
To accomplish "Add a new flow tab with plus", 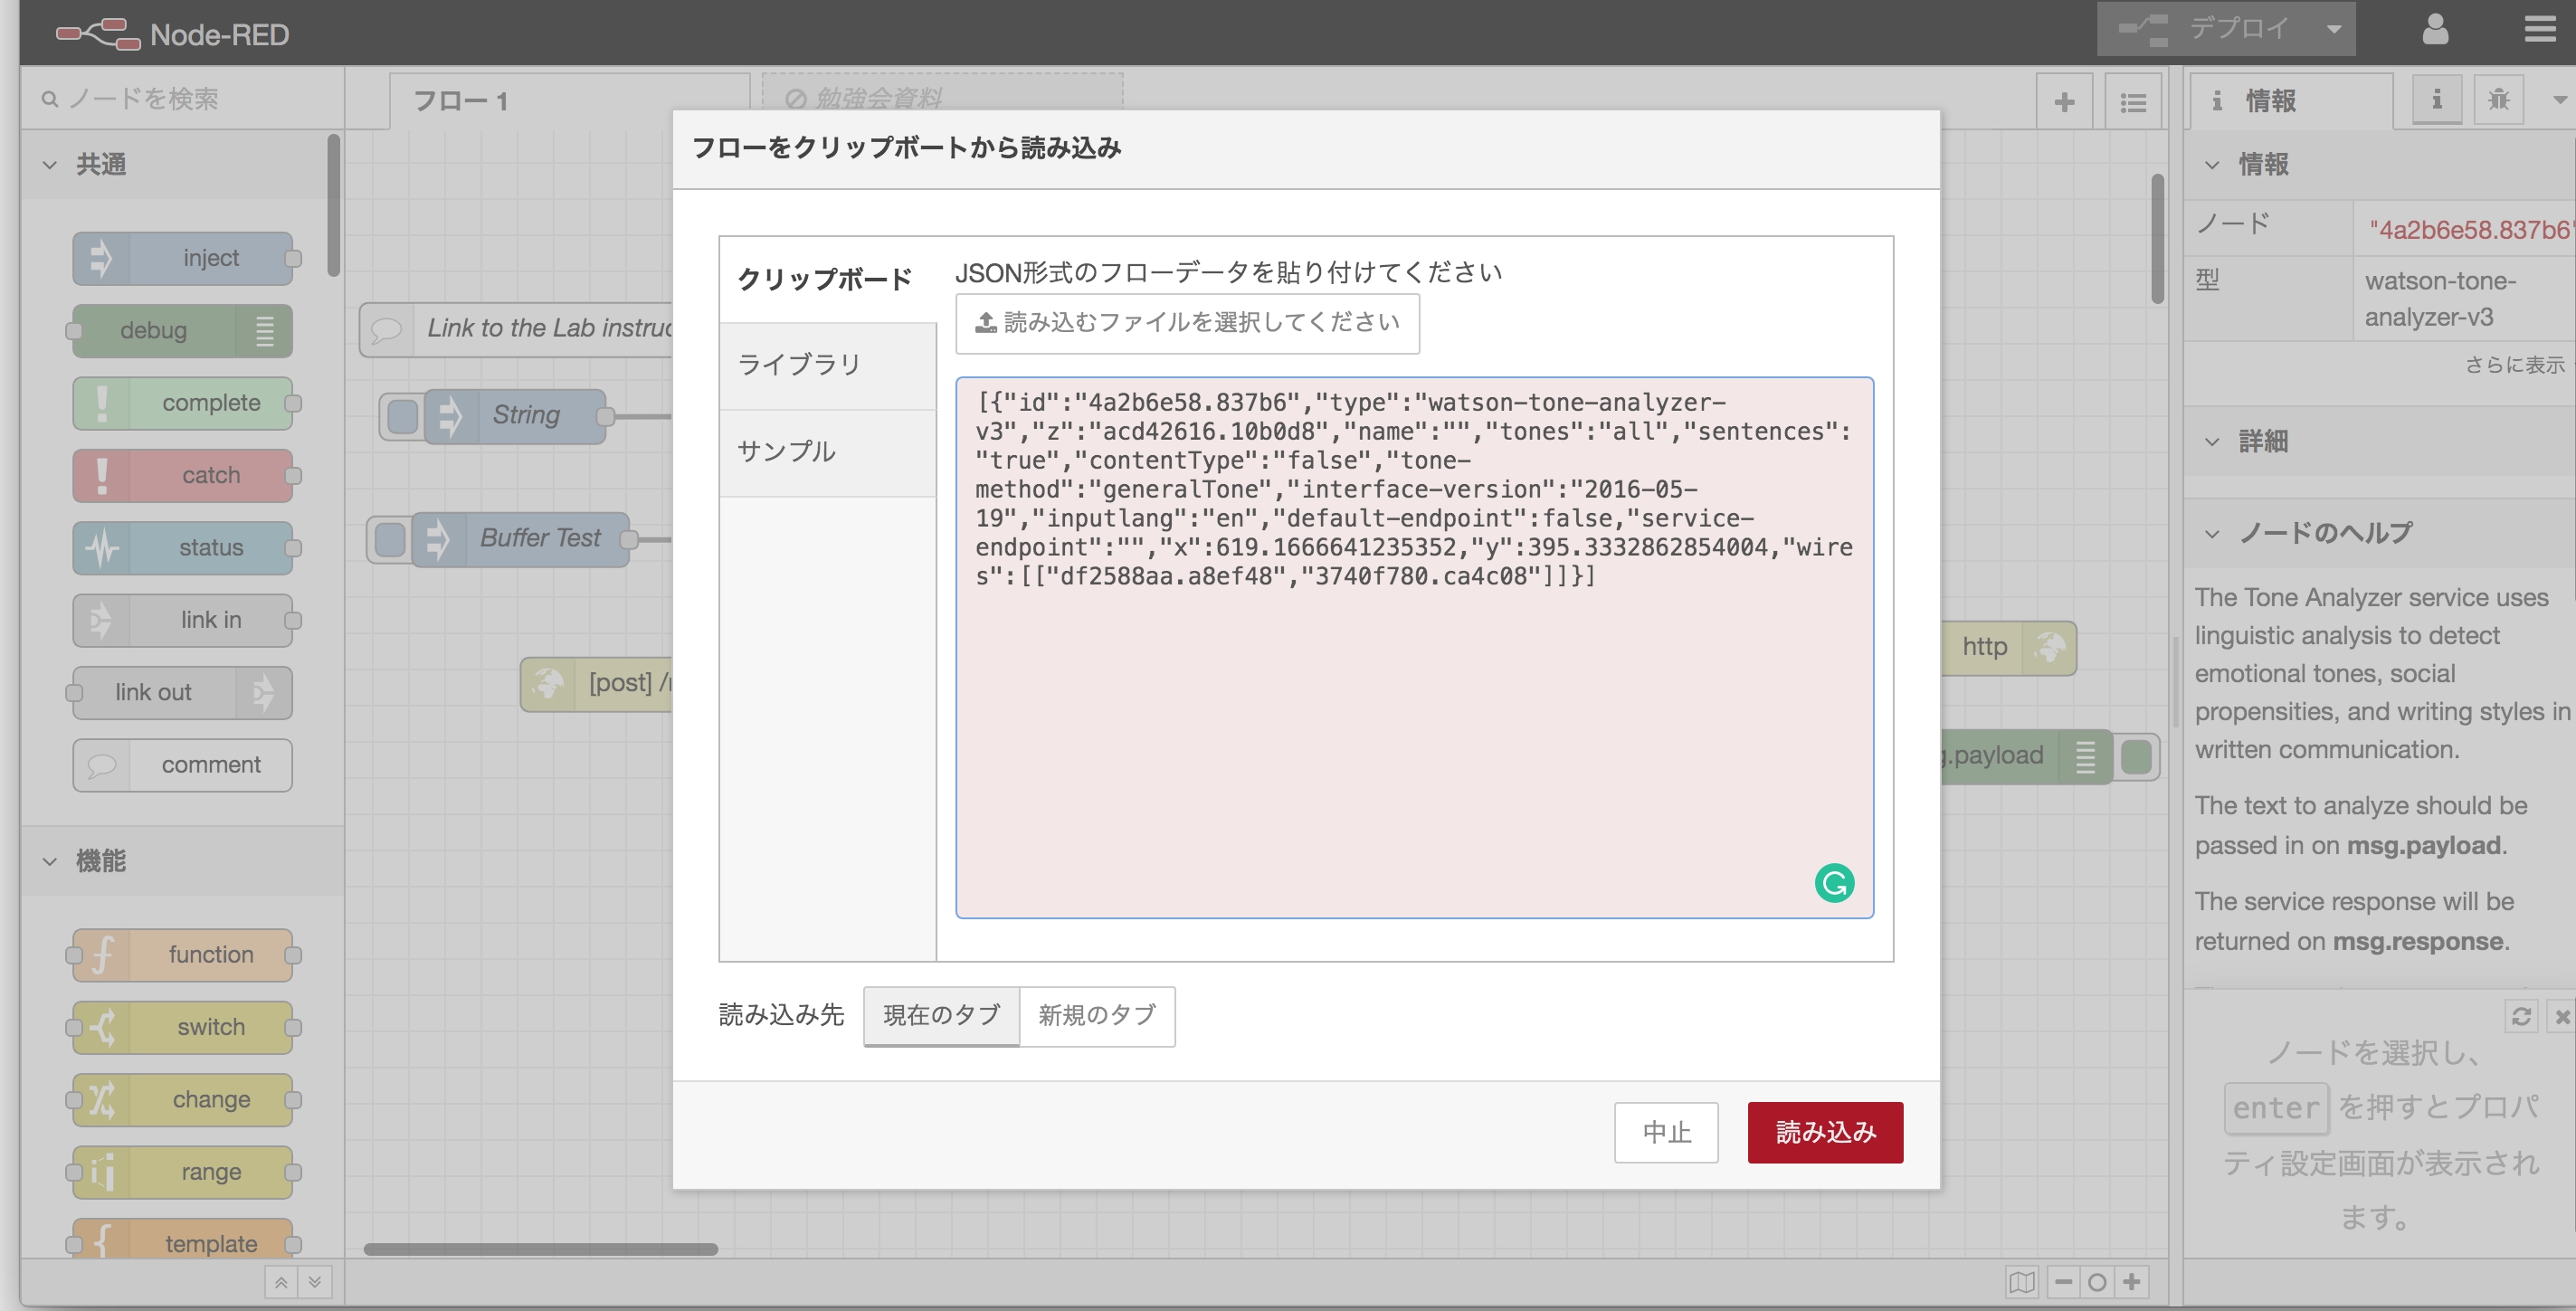I will (x=2064, y=102).
